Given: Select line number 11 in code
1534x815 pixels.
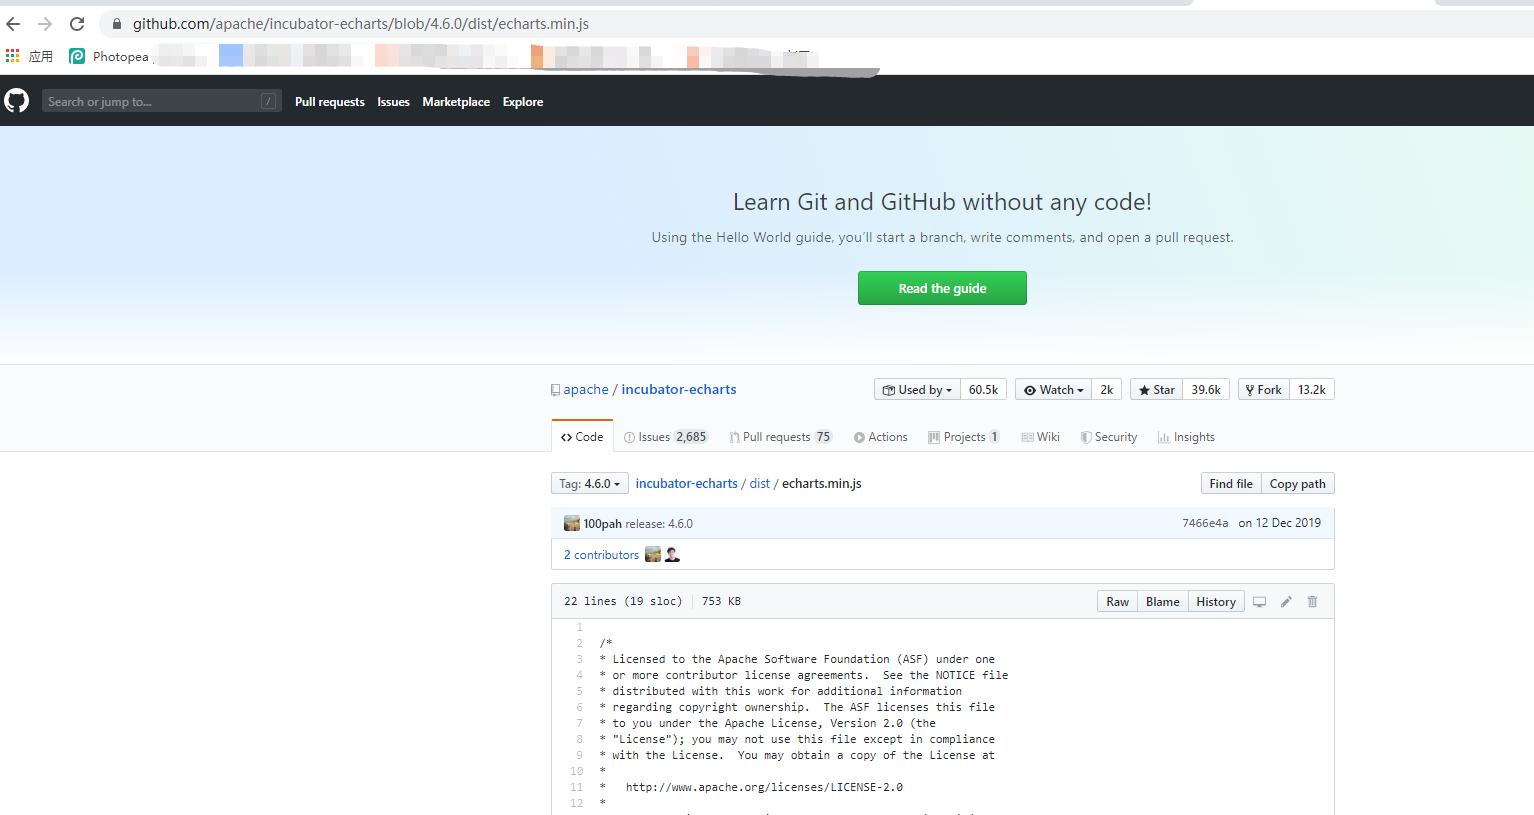Looking at the screenshot, I should (577, 787).
